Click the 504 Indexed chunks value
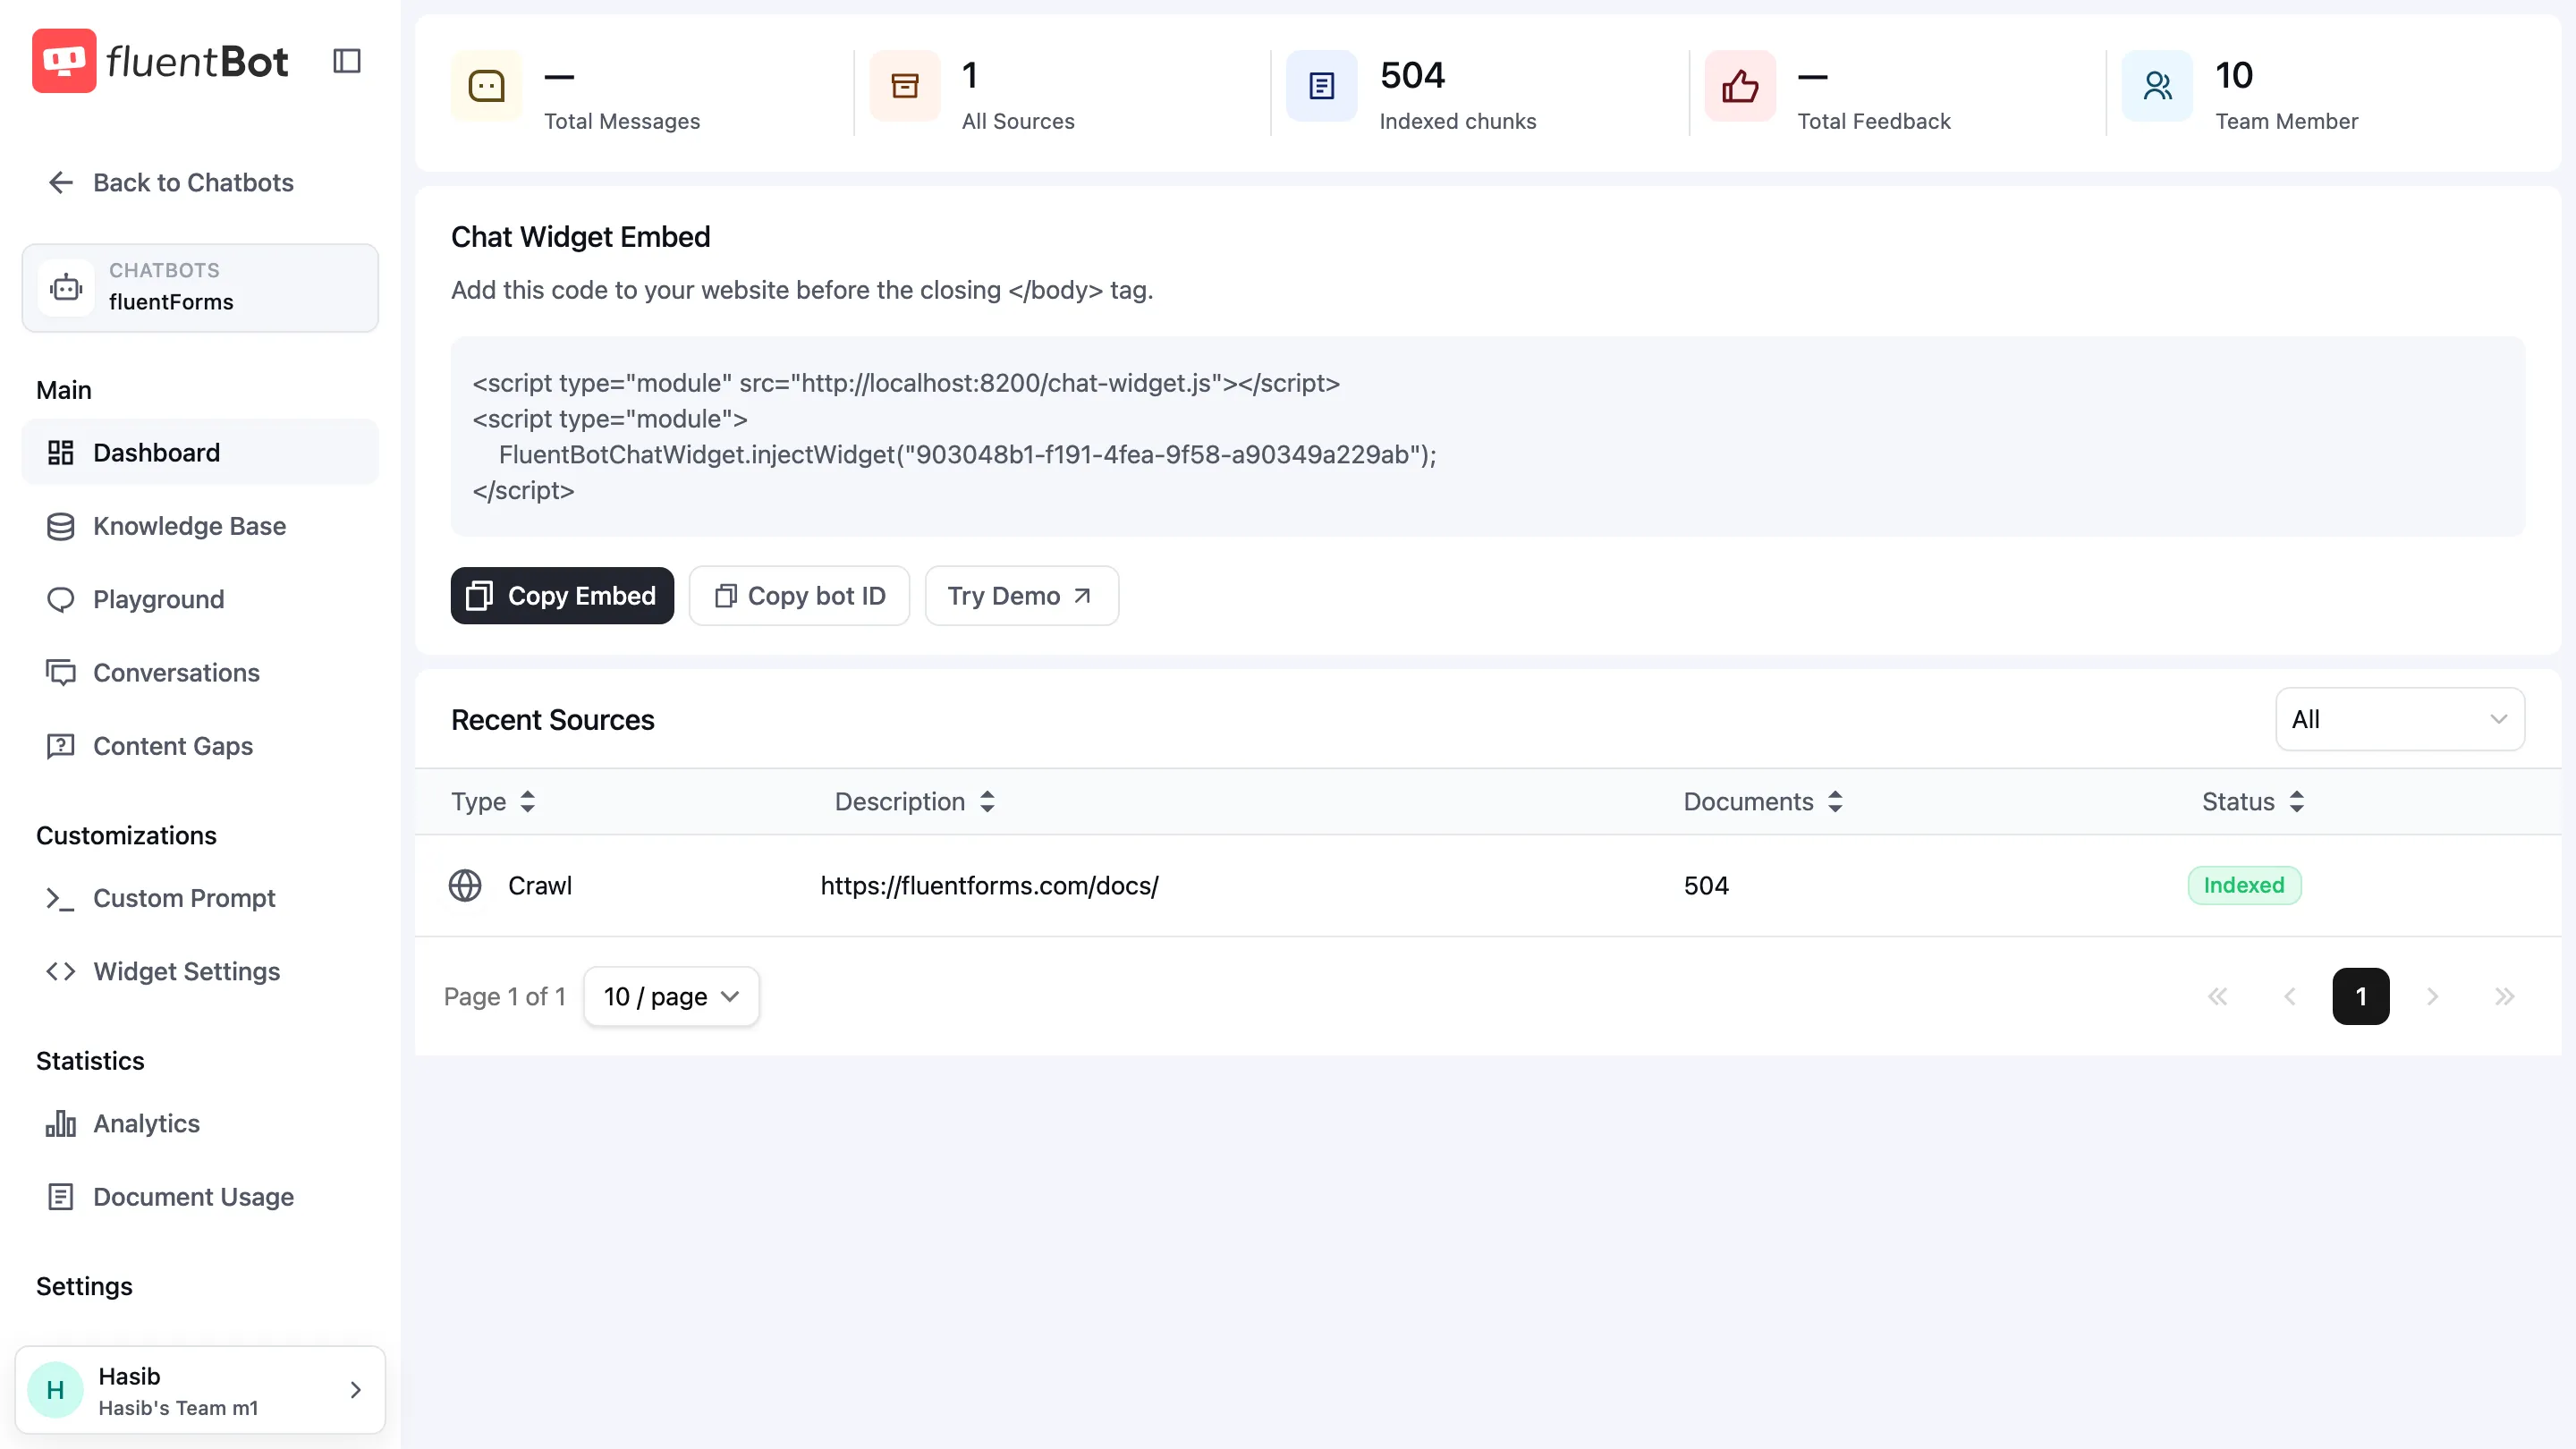Image resolution: width=2576 pixels, height=1449 pixels. coord(1412,75)
